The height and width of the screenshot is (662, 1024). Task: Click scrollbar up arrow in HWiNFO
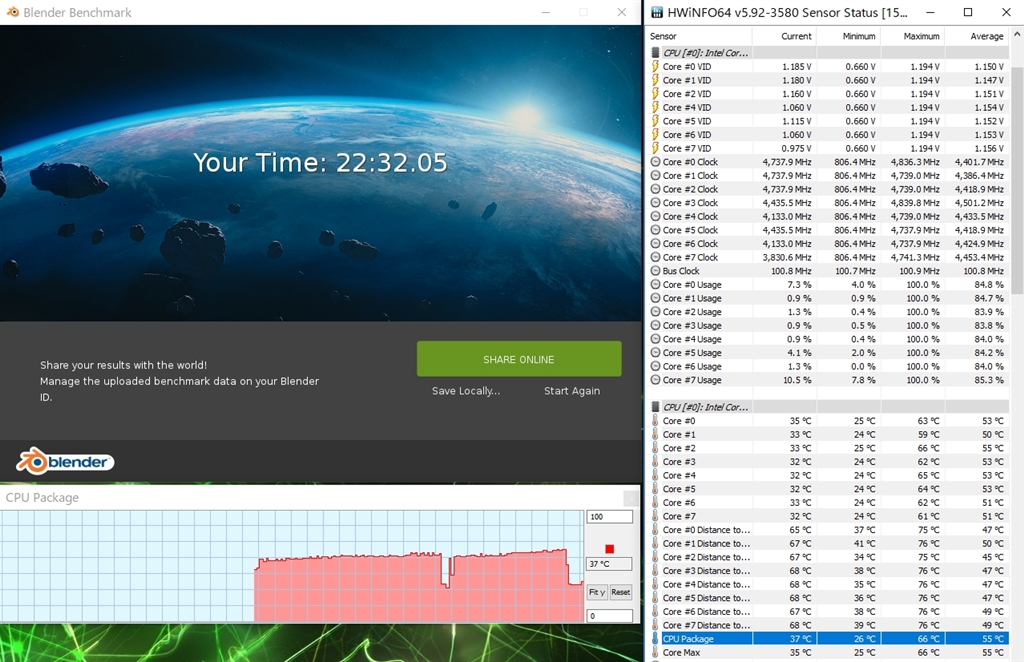click(x=1017, y=36)
